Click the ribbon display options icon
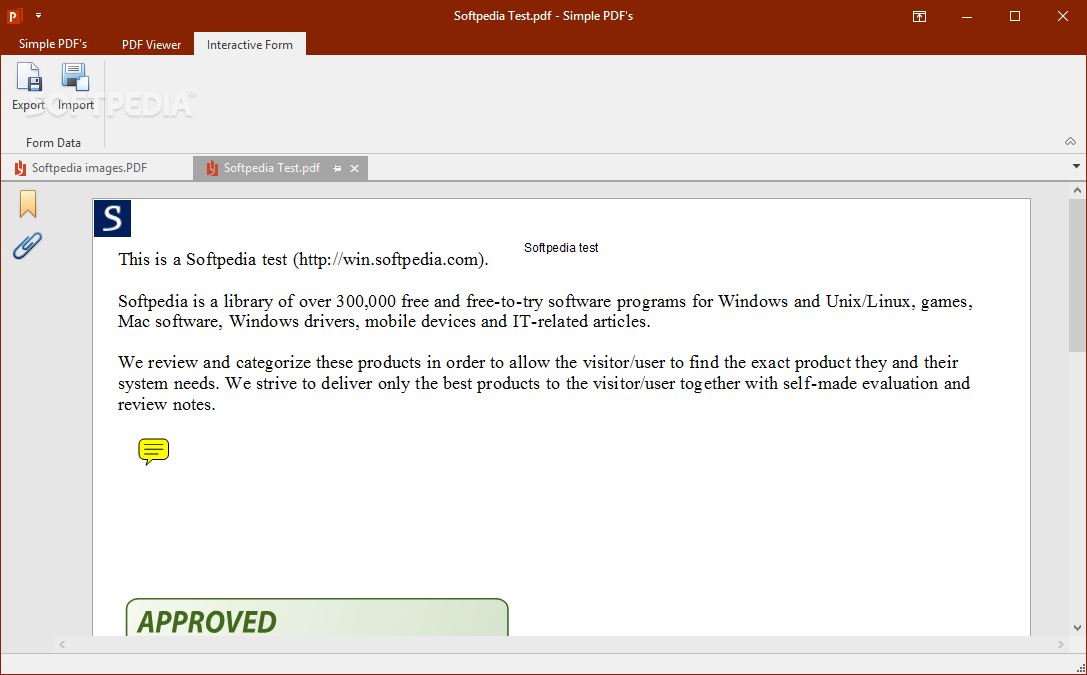1087x675 pixels. 919,17
